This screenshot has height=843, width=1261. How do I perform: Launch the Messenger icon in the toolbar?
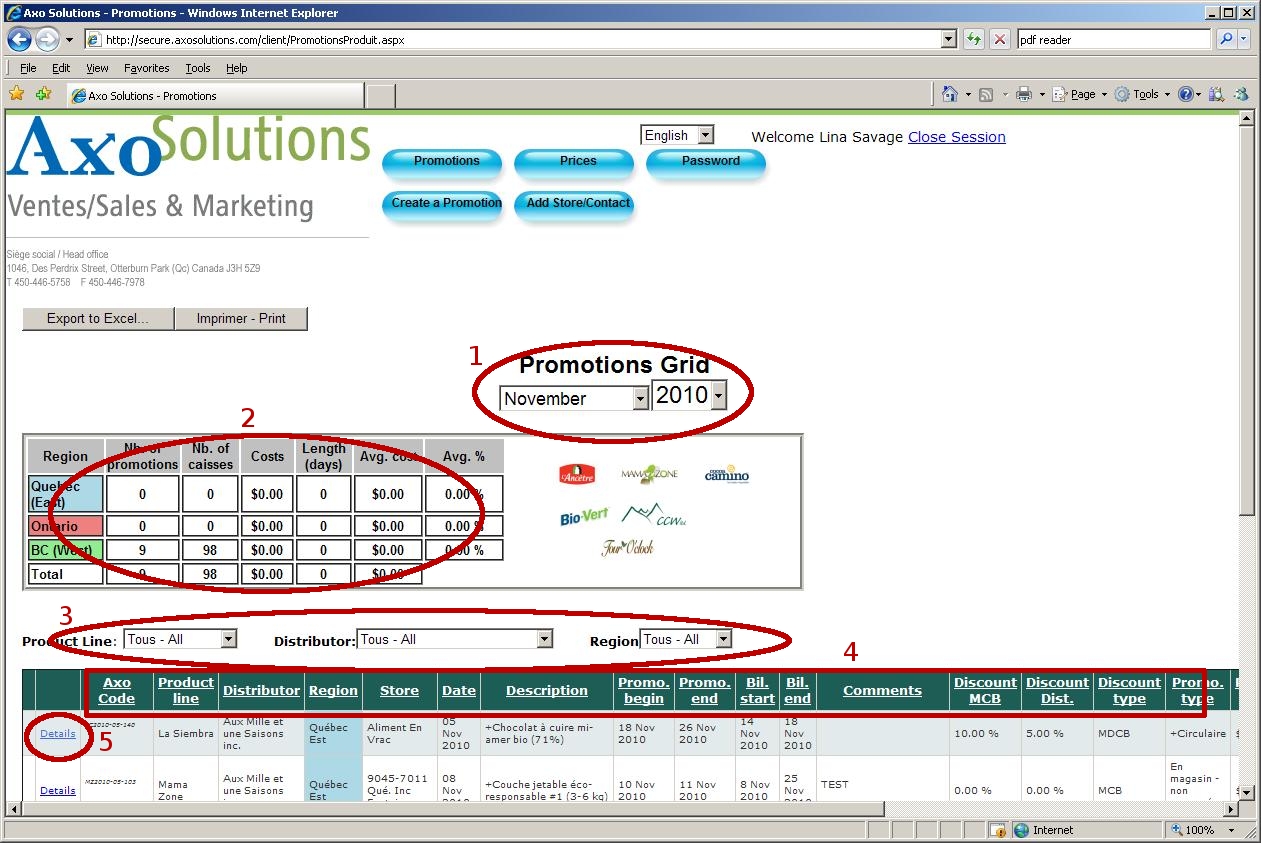click(1241, 94)
